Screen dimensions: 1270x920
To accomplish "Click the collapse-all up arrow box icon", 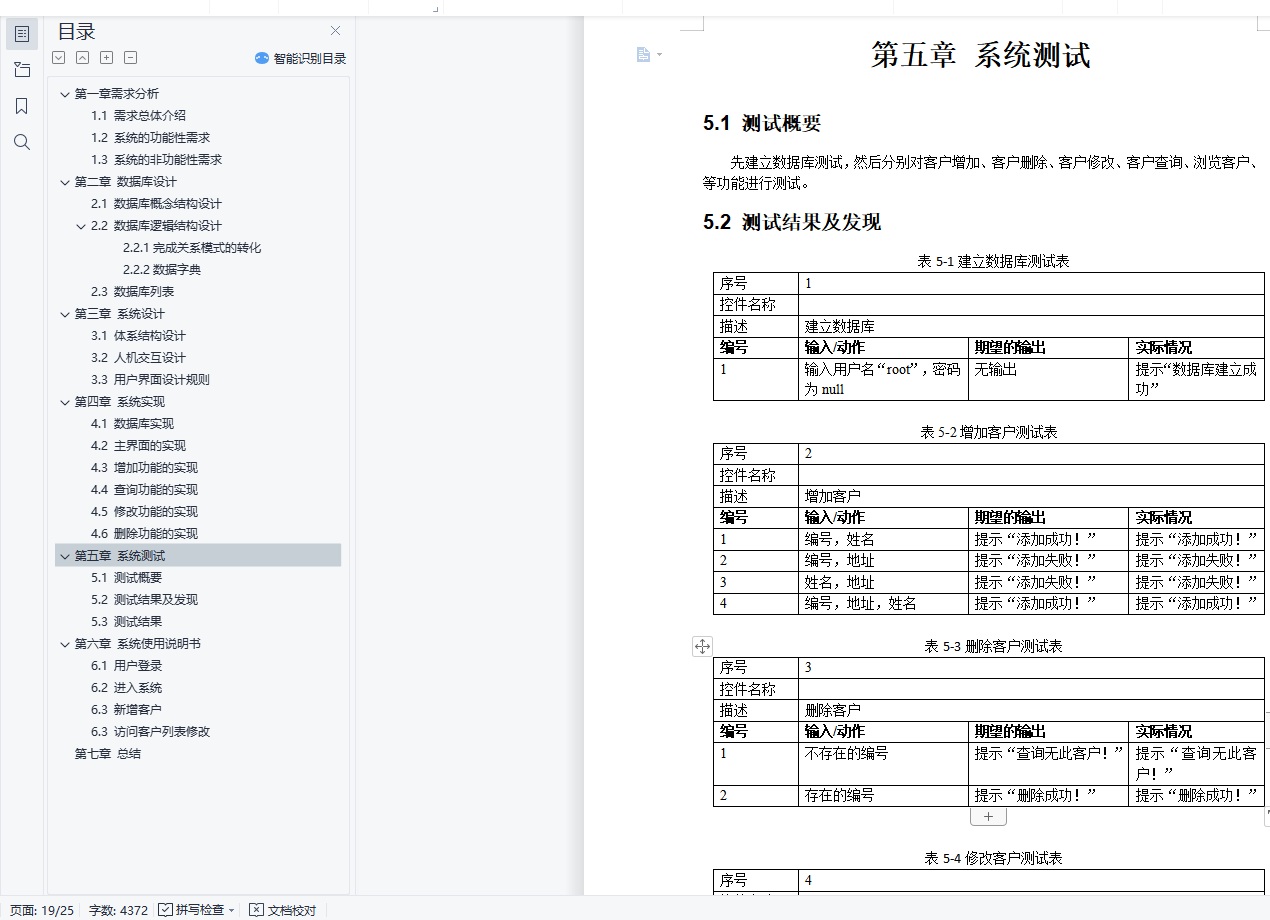I will pos(83,58).
